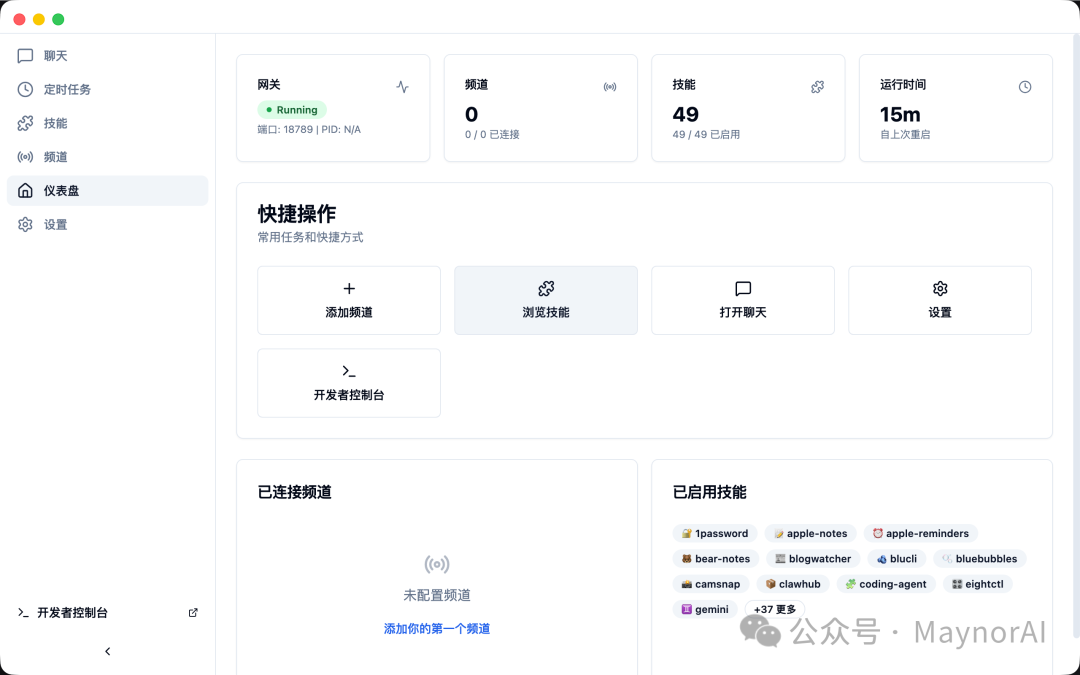Click the clock icon on the 运行时间 card
This screenshot has width=1080, height=675.
1025,87
